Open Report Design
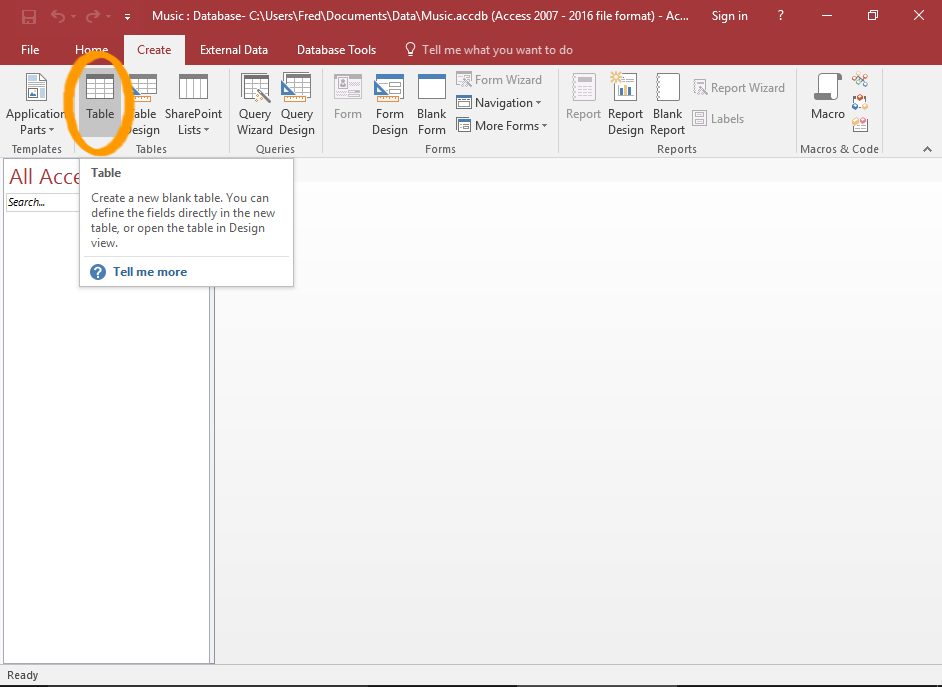The image size is (942, 687). (x=625, y=103)
